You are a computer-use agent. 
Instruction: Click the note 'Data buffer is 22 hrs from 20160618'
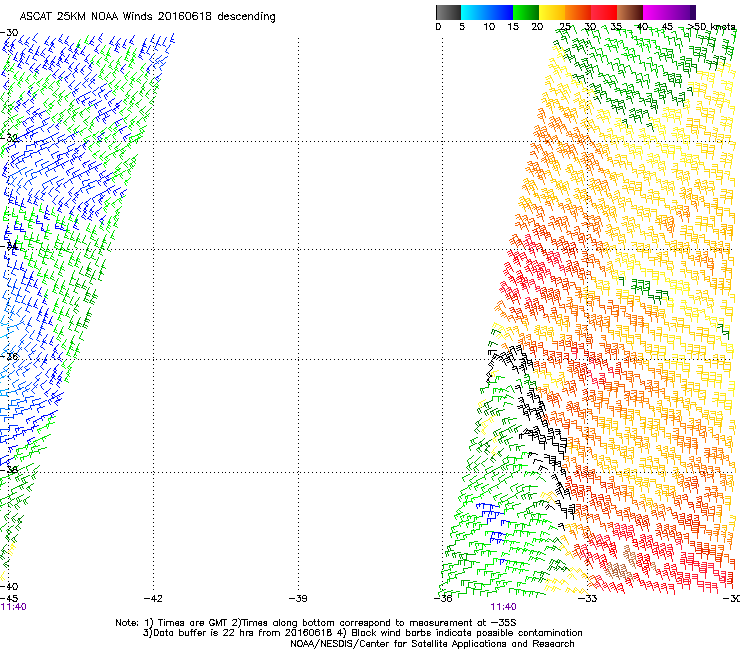tap(237, 633)
